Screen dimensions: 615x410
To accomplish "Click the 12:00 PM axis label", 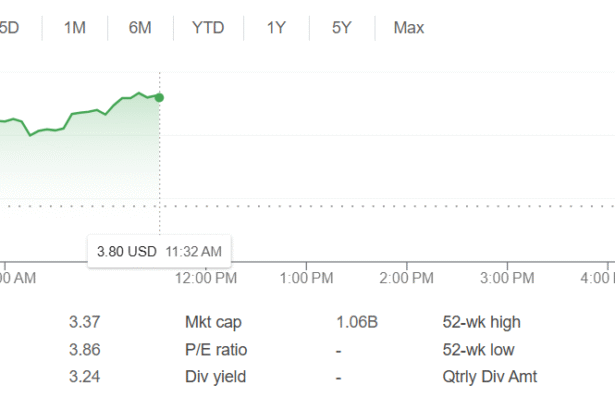I will tap(206, 277).
